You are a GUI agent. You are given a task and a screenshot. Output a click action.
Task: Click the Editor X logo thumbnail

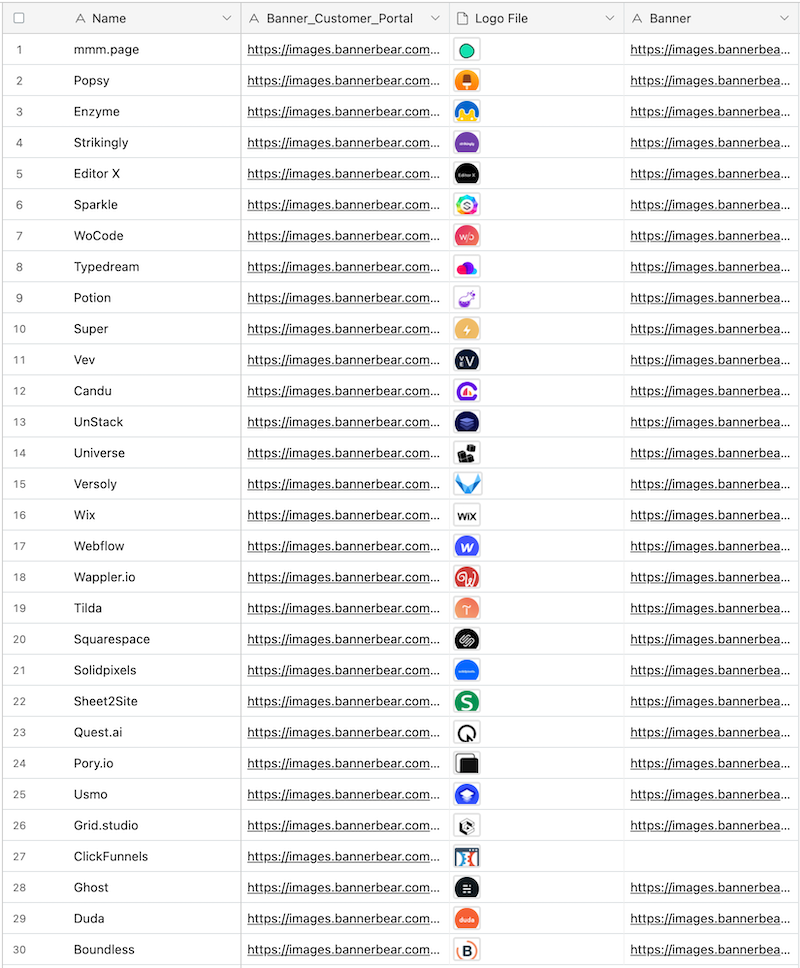pyautogui.click(x=467, y=173)
